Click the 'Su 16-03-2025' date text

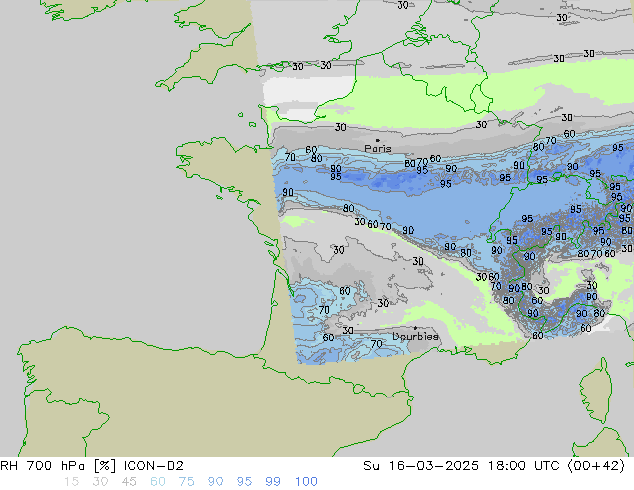coord(421,466)
